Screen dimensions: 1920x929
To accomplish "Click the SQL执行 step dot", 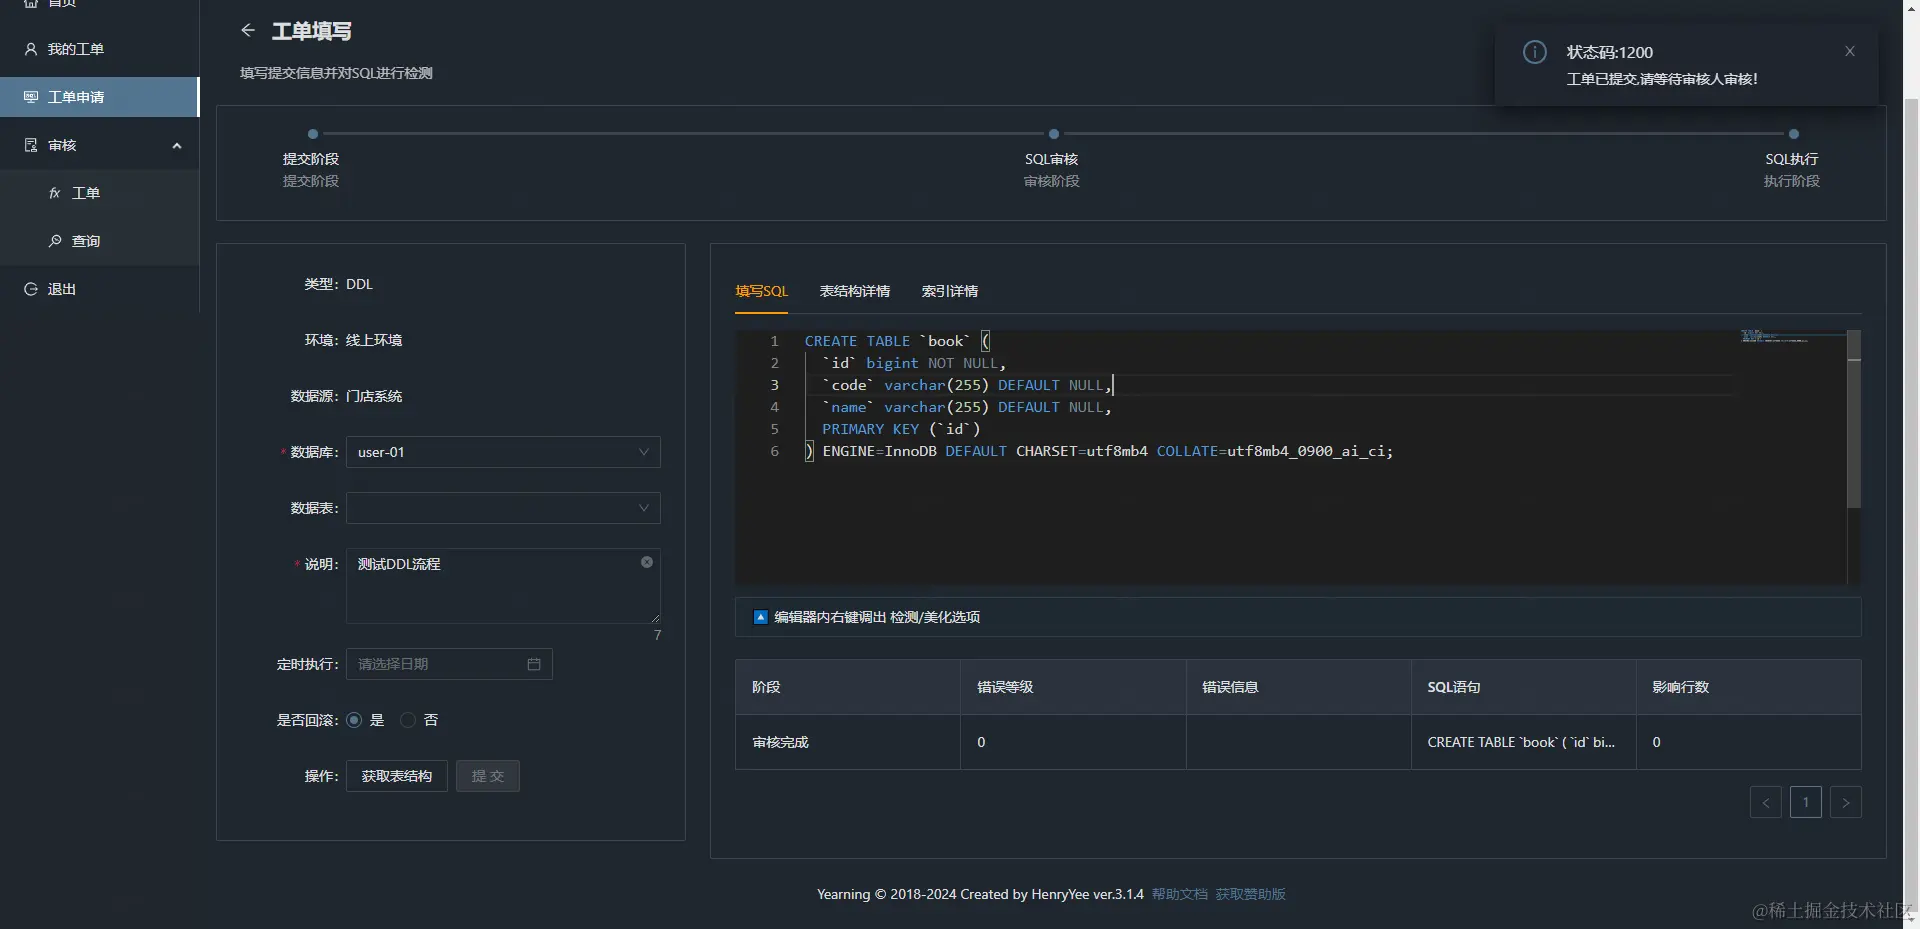I will tap(1794, 134).
